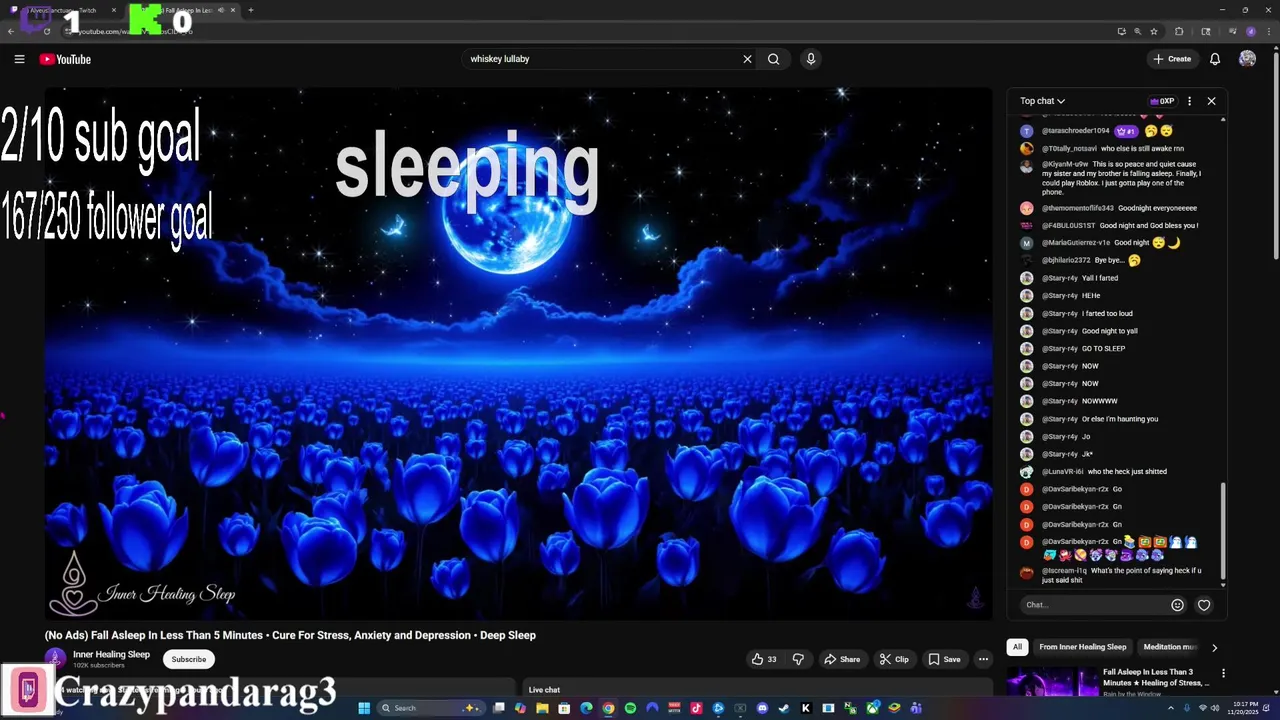This screenshot has width=1280, height=720.
Task: Open a new browser tab
Action: tap(250, 10)
